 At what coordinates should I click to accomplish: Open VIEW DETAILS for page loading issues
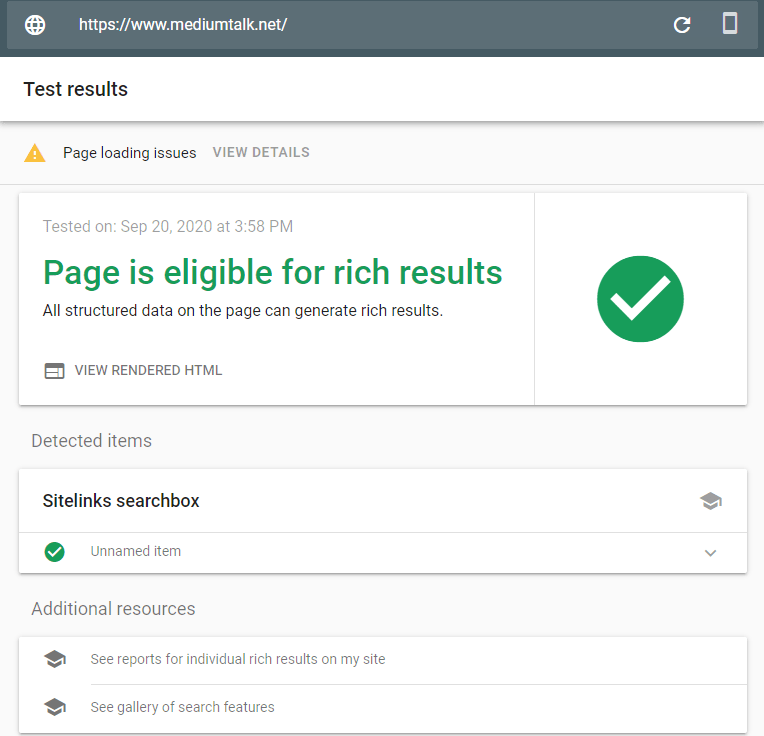click(261, 152)
